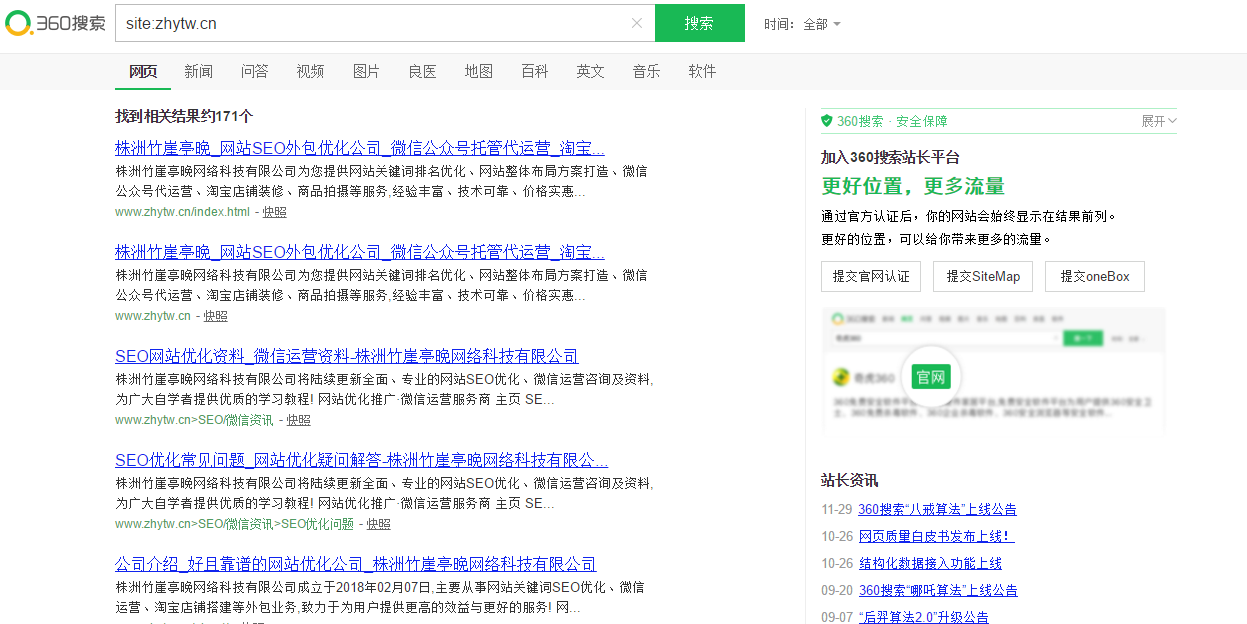Open the 360搜索"哪吒算法"上线公告 link

click(x=938, y=590)
